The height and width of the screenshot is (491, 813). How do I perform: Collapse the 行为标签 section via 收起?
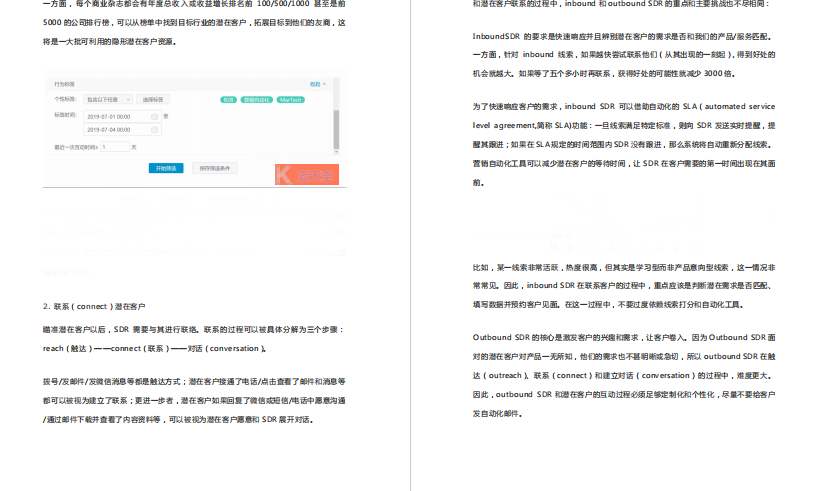click(316, 84)
